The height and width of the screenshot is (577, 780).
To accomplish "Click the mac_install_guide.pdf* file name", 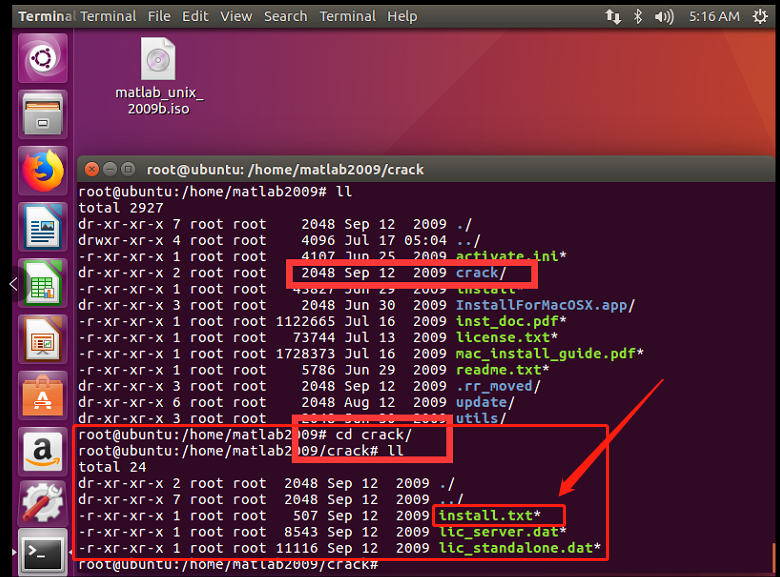I will 550,354.
